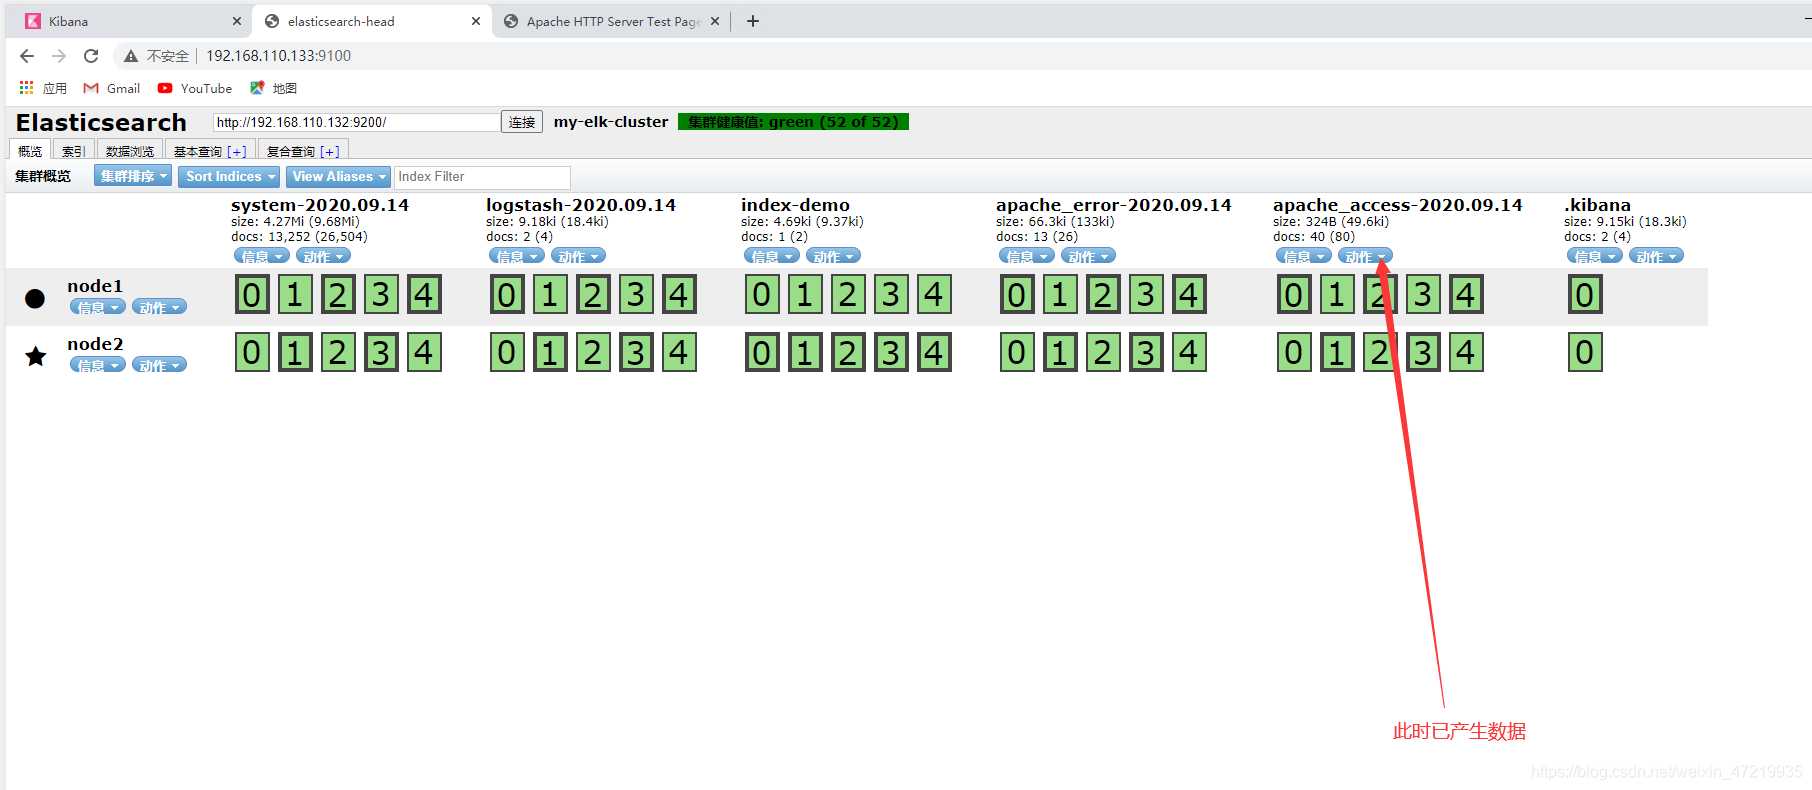Open View Aliases dropdown
The height and width of the screenshot is (790, 1812).
point(338,176)
